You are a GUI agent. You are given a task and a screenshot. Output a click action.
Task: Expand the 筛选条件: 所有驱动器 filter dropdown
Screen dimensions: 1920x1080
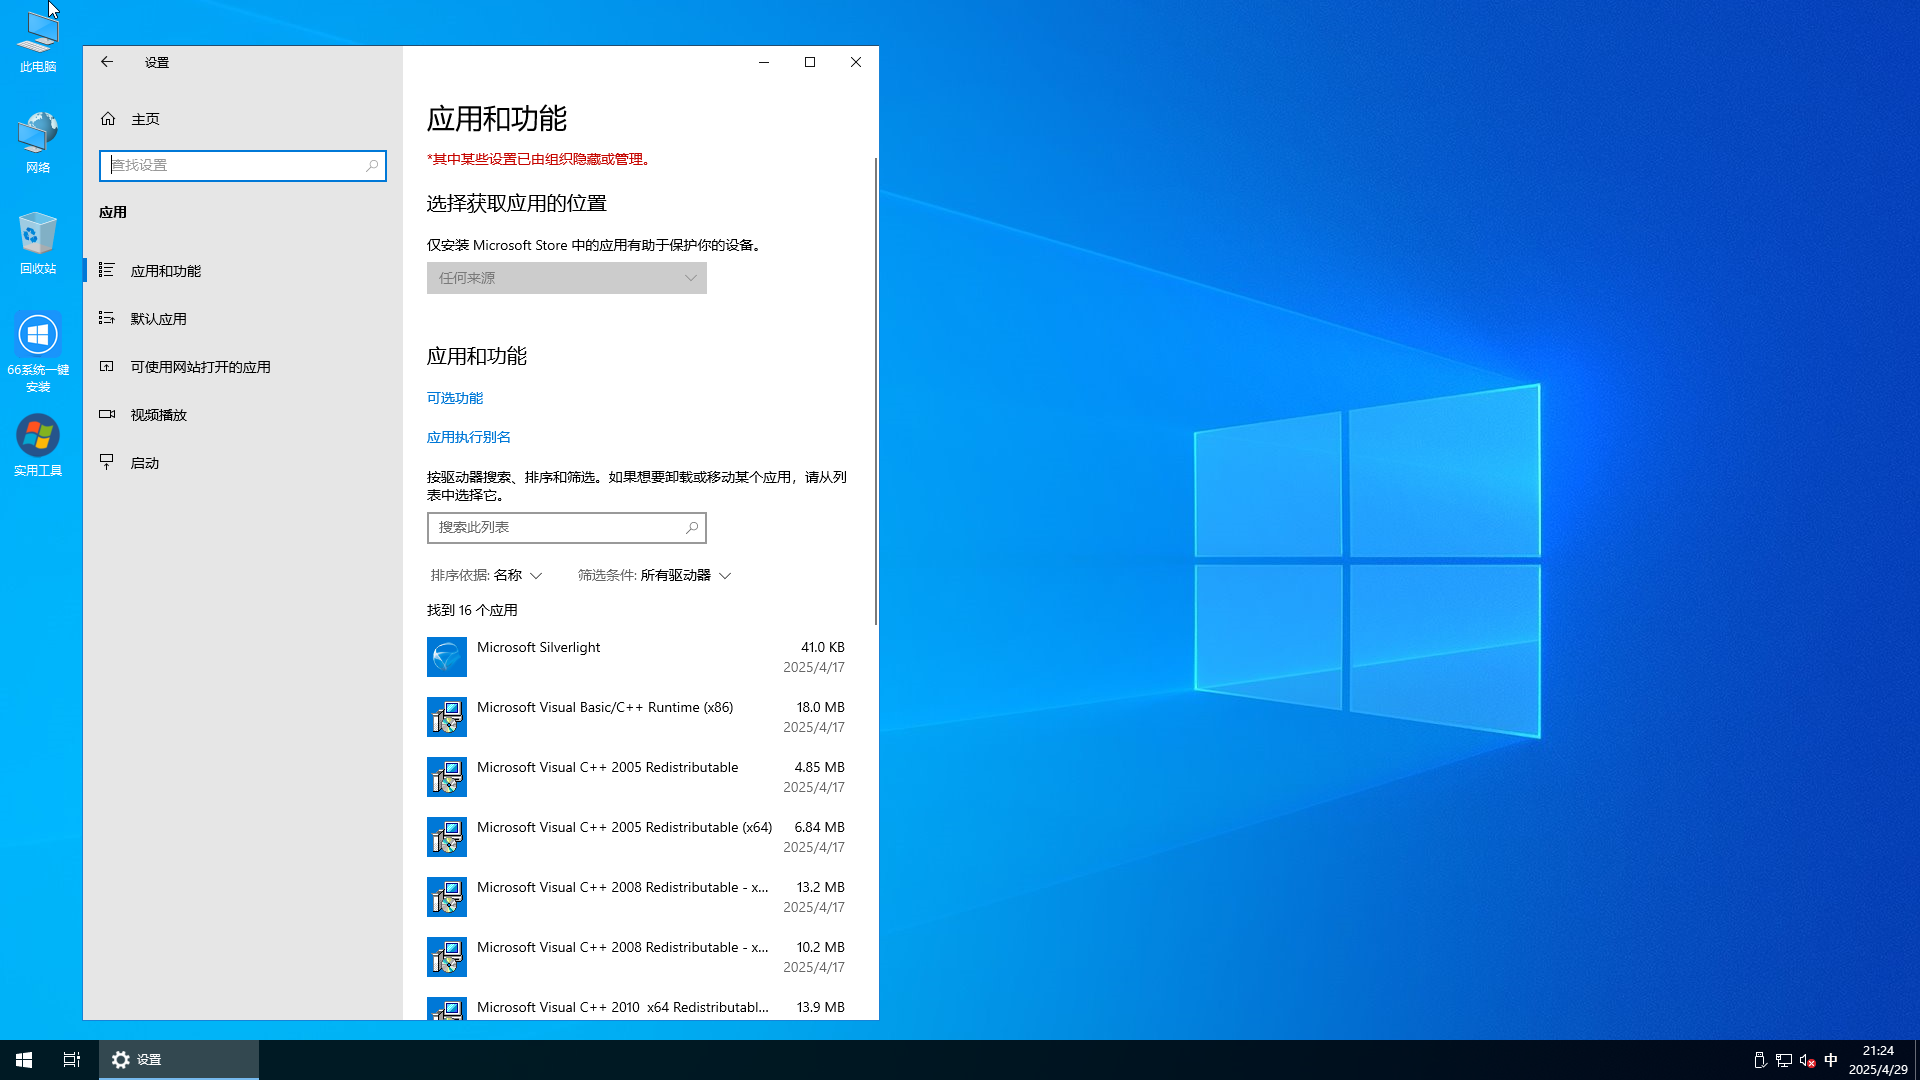click(655, 575)
